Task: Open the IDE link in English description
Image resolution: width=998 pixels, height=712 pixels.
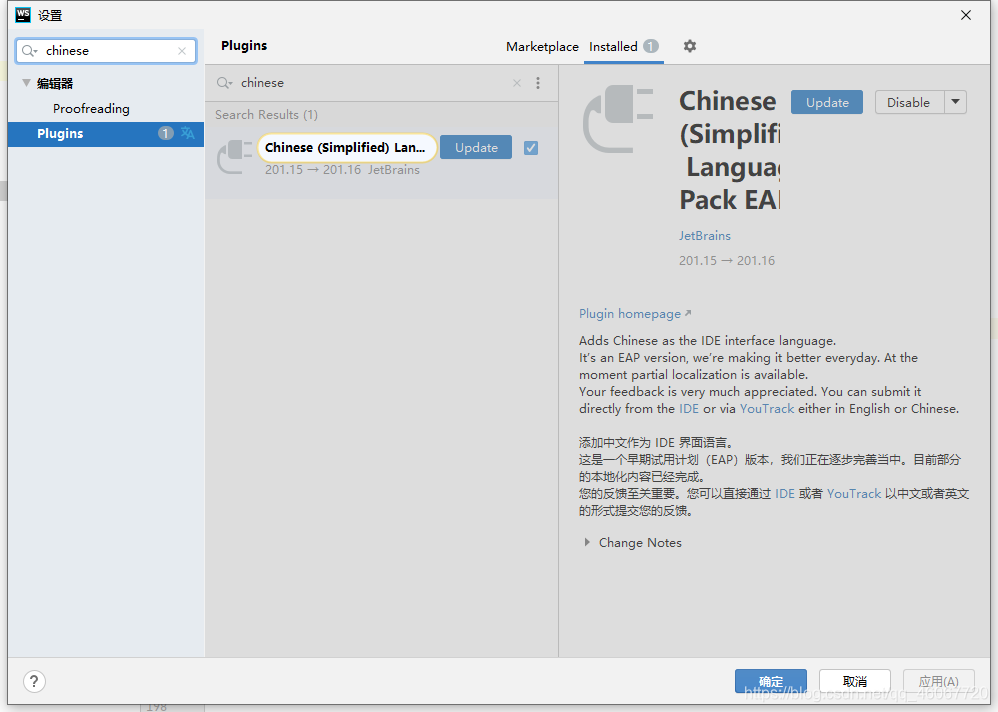Action: tap(689, 408)
